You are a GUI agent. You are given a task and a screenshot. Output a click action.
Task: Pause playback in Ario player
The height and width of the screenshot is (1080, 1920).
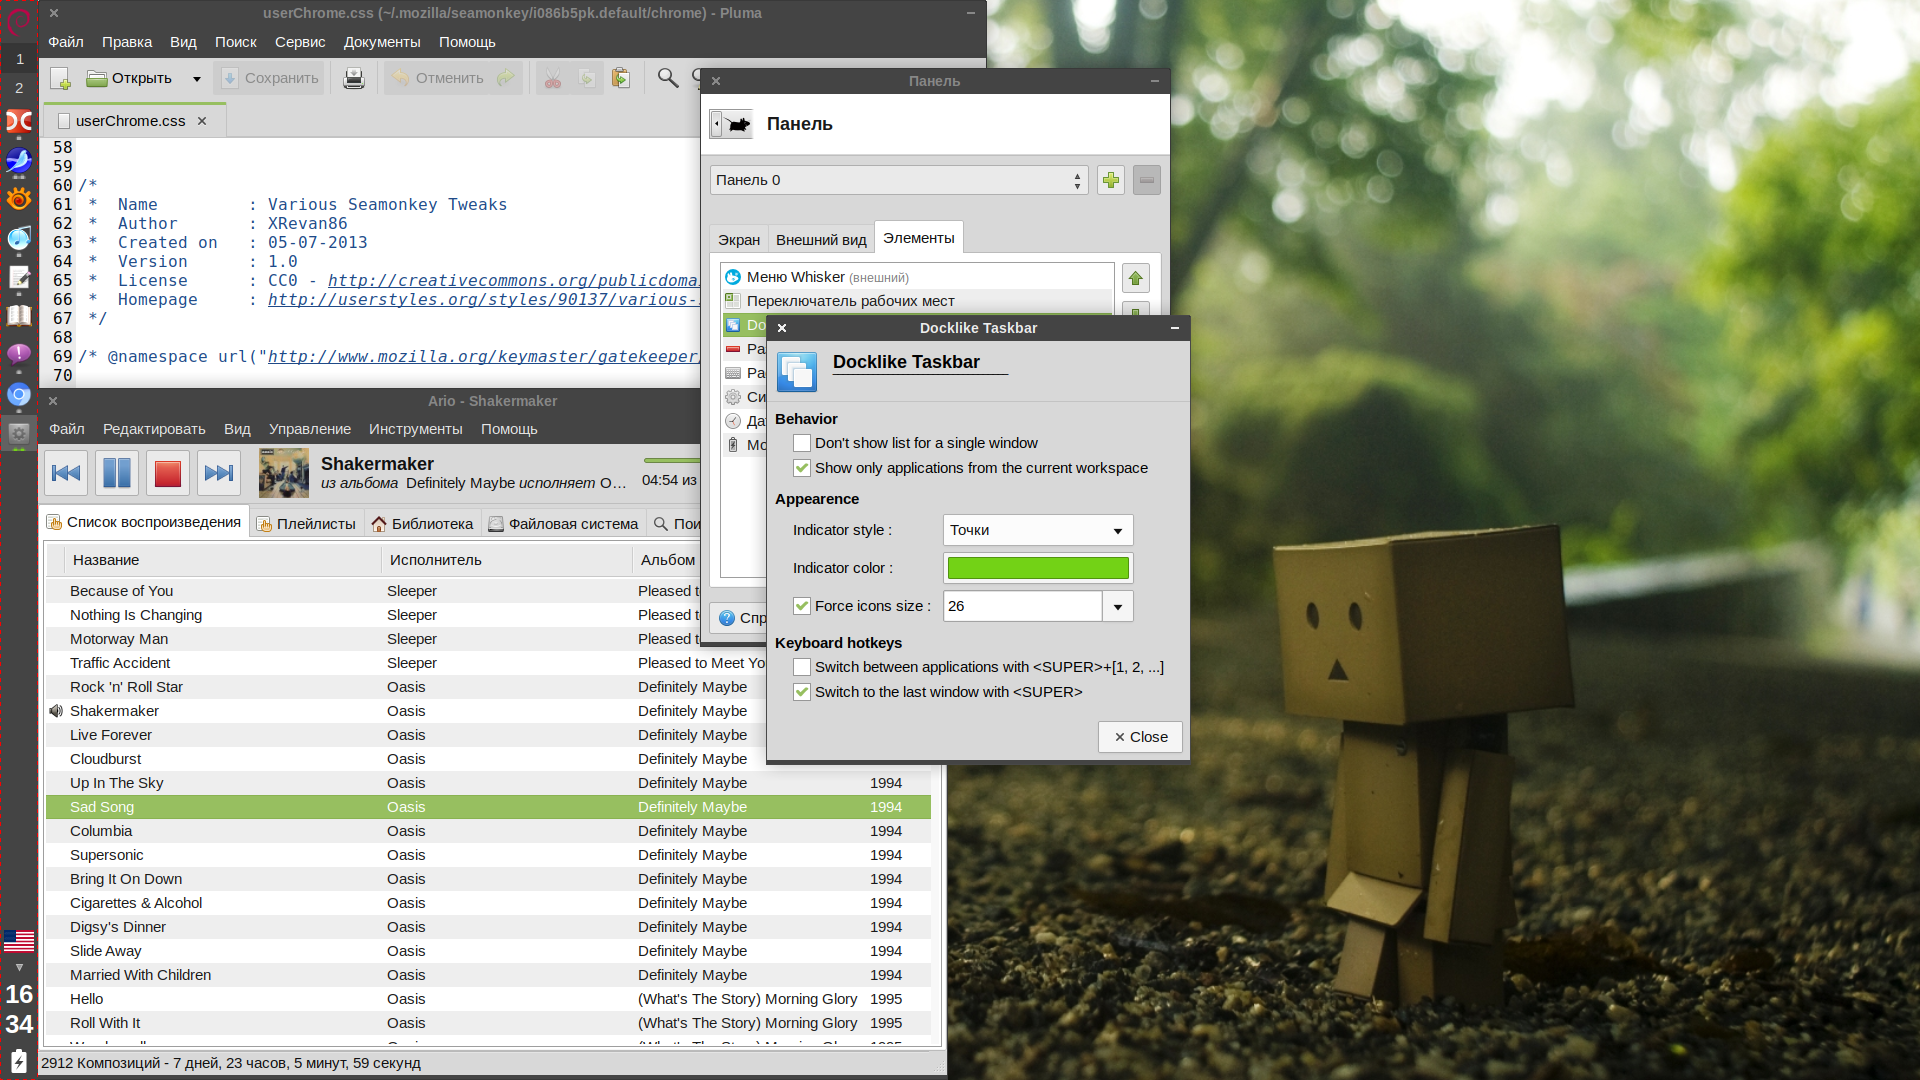tap(117, 473)
